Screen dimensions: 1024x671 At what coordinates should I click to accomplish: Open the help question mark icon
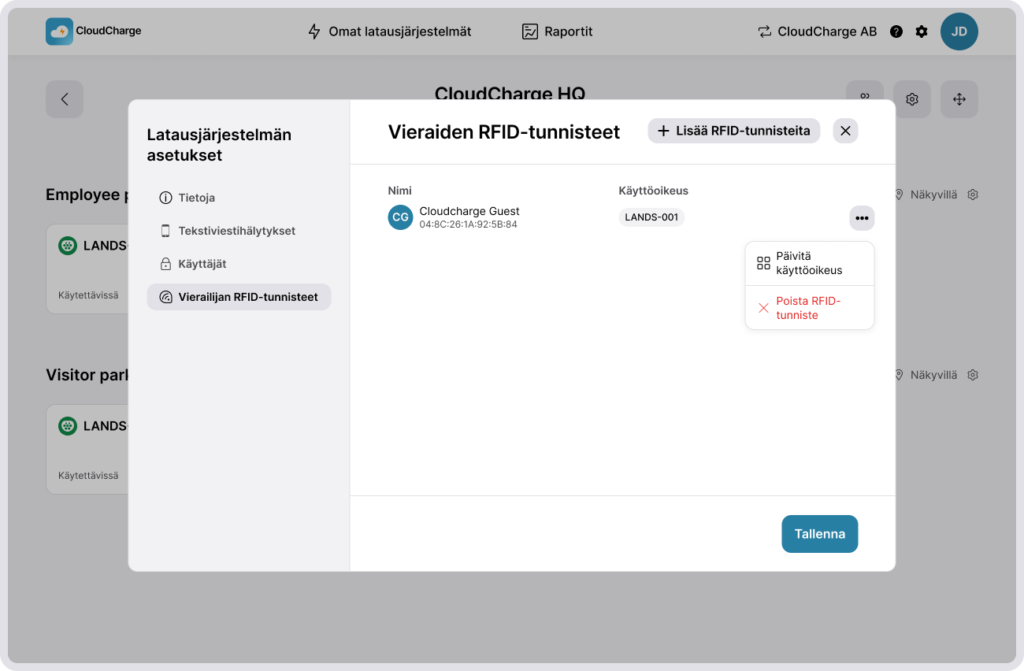tap(896, 31)
